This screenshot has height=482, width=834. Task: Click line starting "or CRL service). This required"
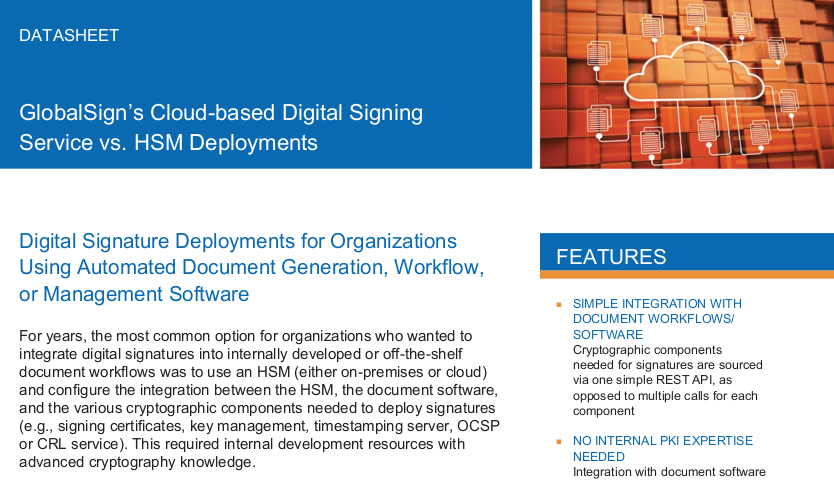(x=242, y=444)
